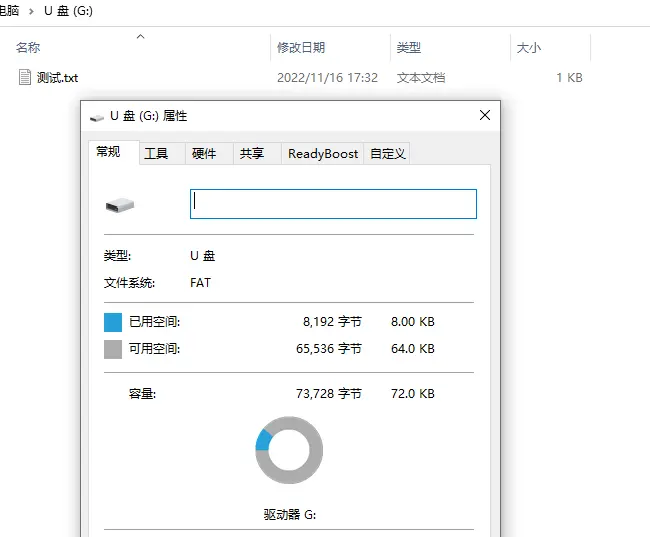Viewport: 650px width, 537px height.
Task: Click the 文本文档 type cell
Action: click(x=421, y=78)
